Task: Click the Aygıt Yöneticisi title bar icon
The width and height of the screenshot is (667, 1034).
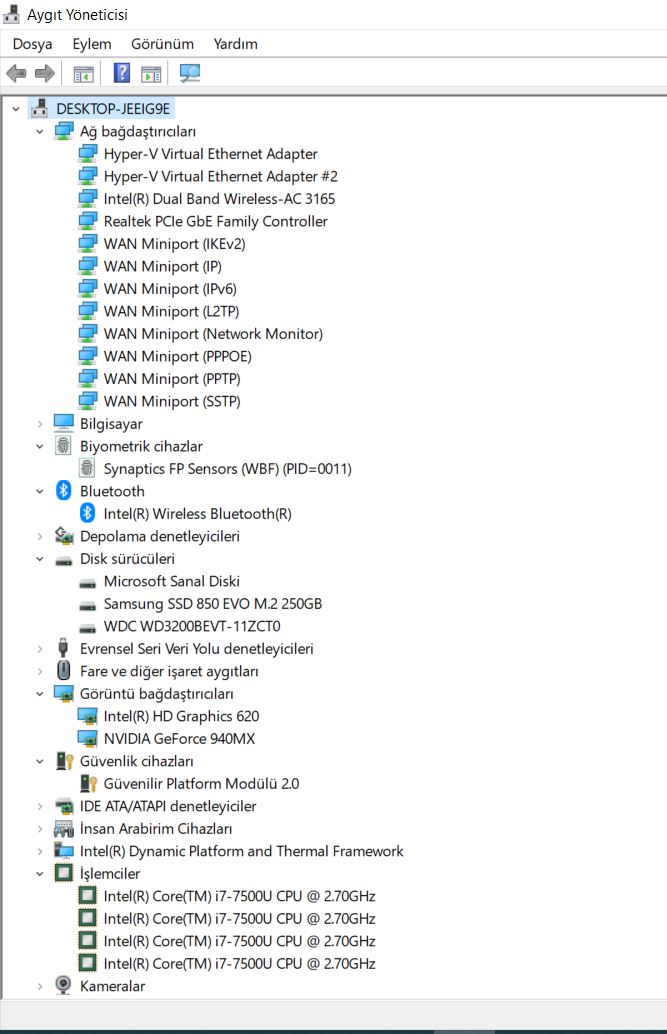Action: pos(11,13)
